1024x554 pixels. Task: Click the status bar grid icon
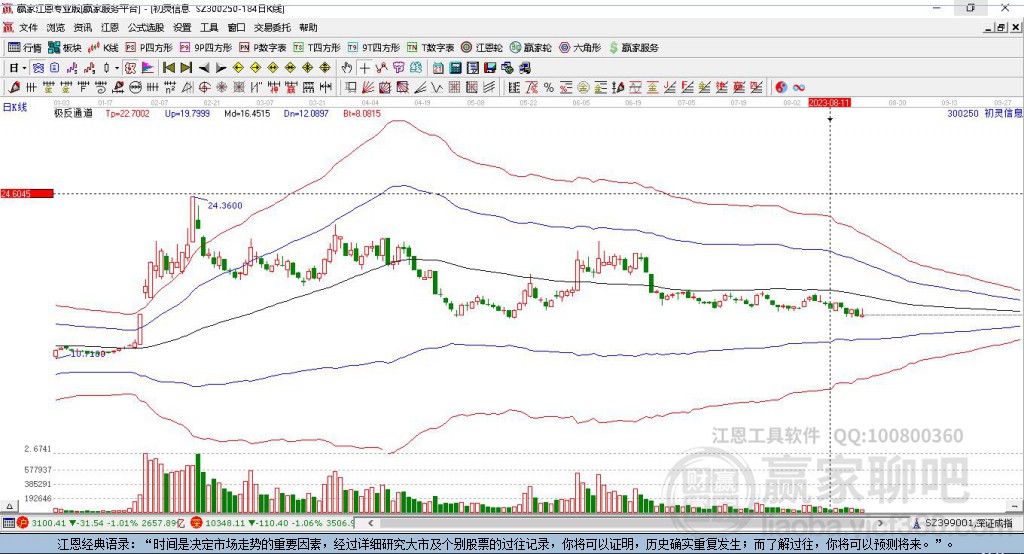pyautogui.click(x=8, y=523)
